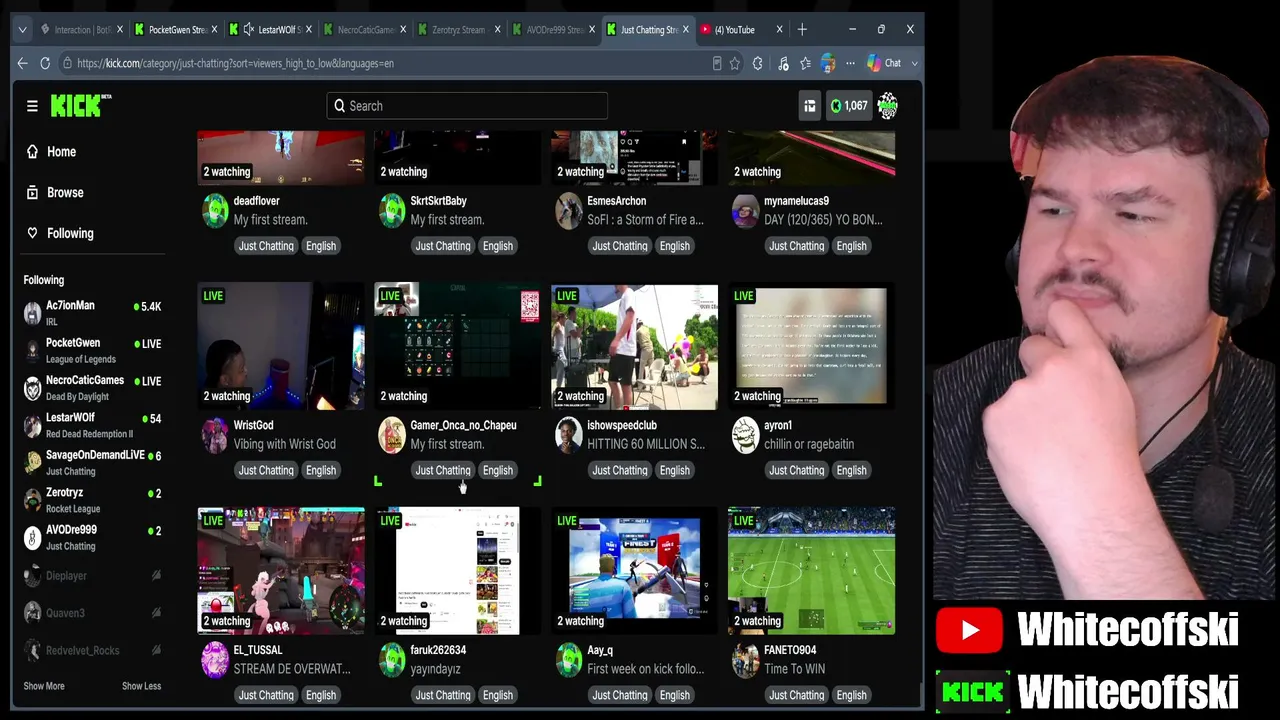
Task: Click the Kick search field
Action: [467, 106]
